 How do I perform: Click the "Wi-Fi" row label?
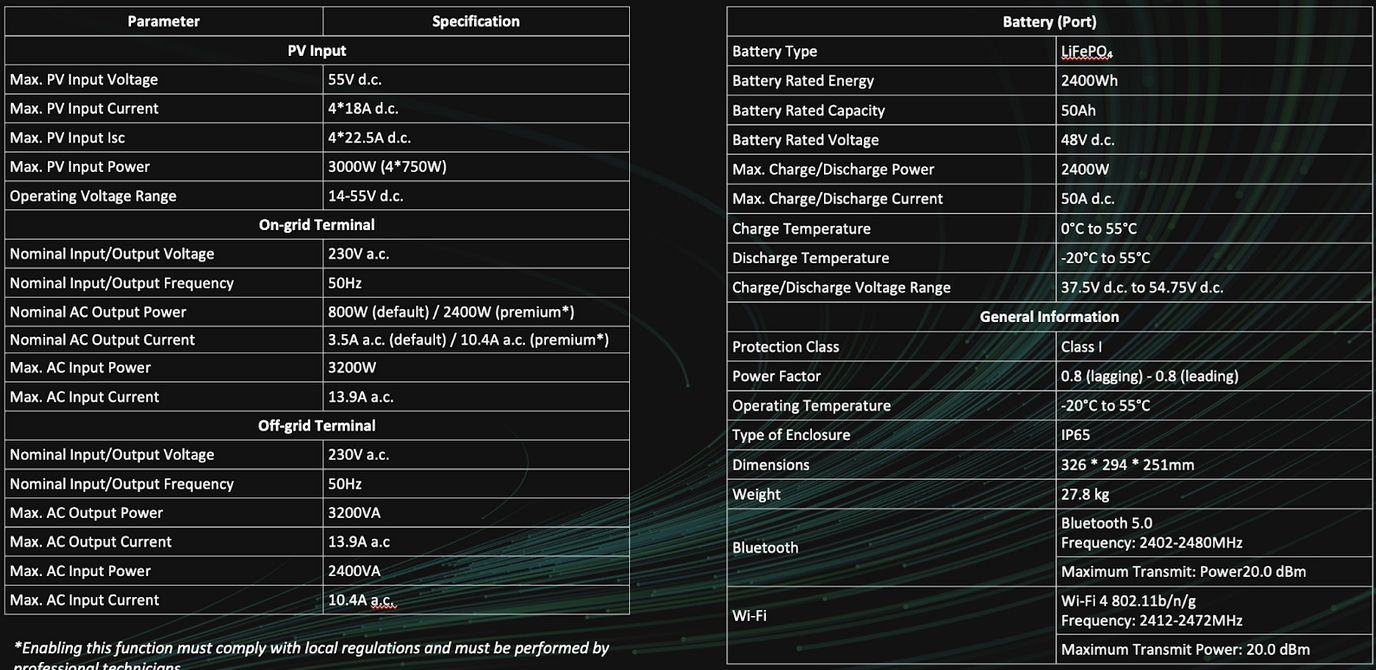click(x=749, y=615)
